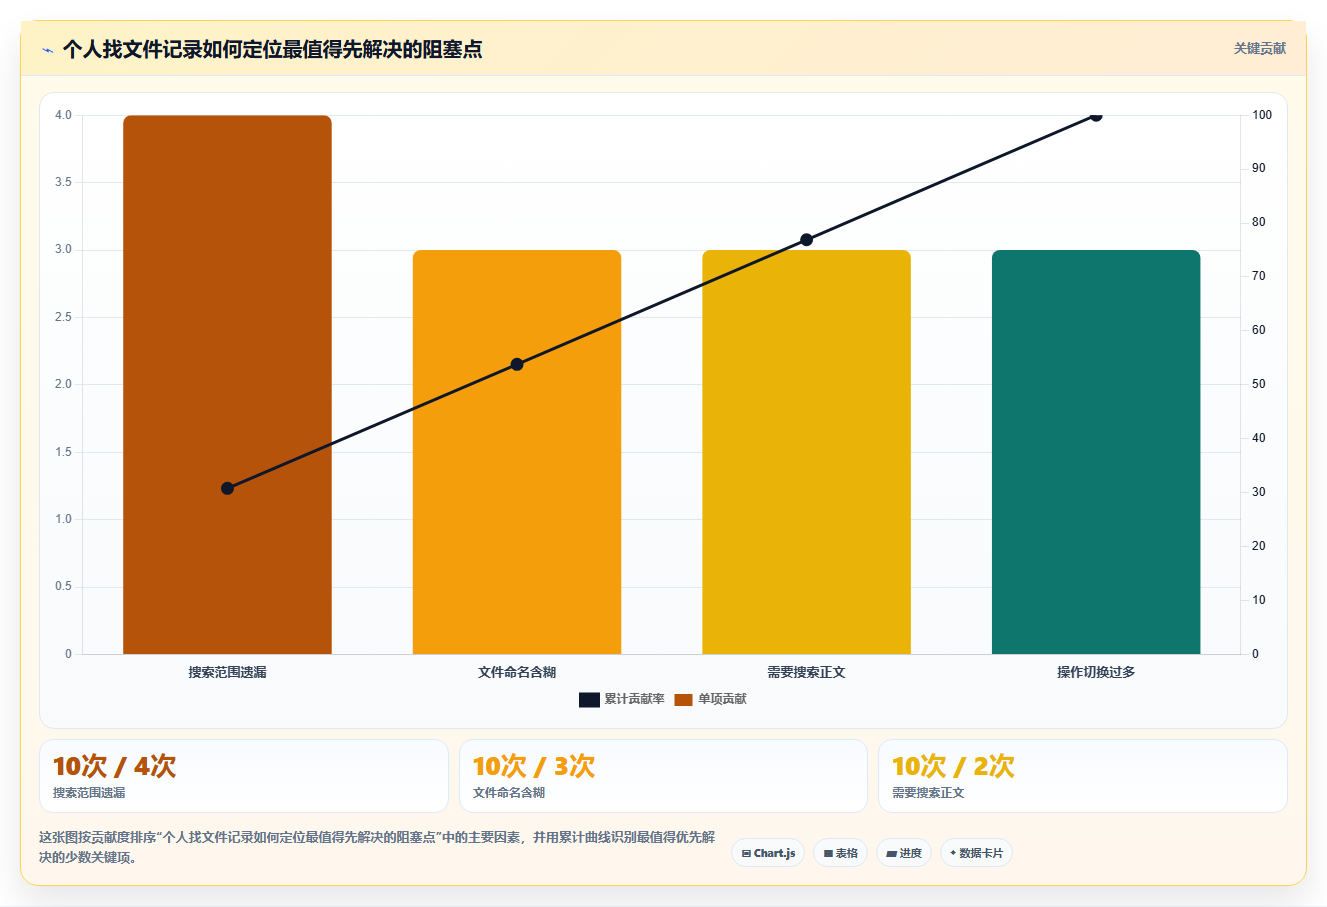
Task: Click the yellow 需要搜索正文 bar
Action: (806, 452)
